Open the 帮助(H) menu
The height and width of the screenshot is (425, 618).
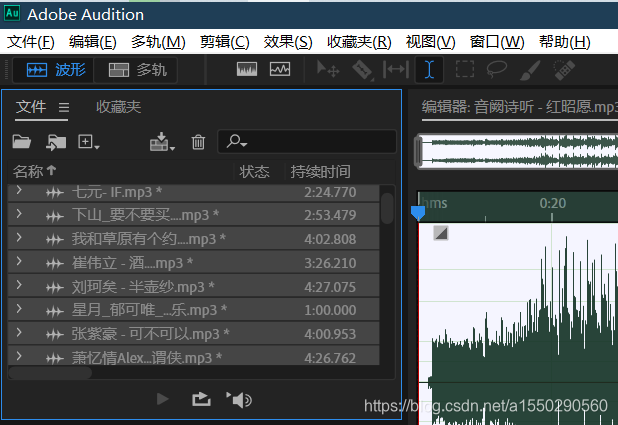point(564,41)
